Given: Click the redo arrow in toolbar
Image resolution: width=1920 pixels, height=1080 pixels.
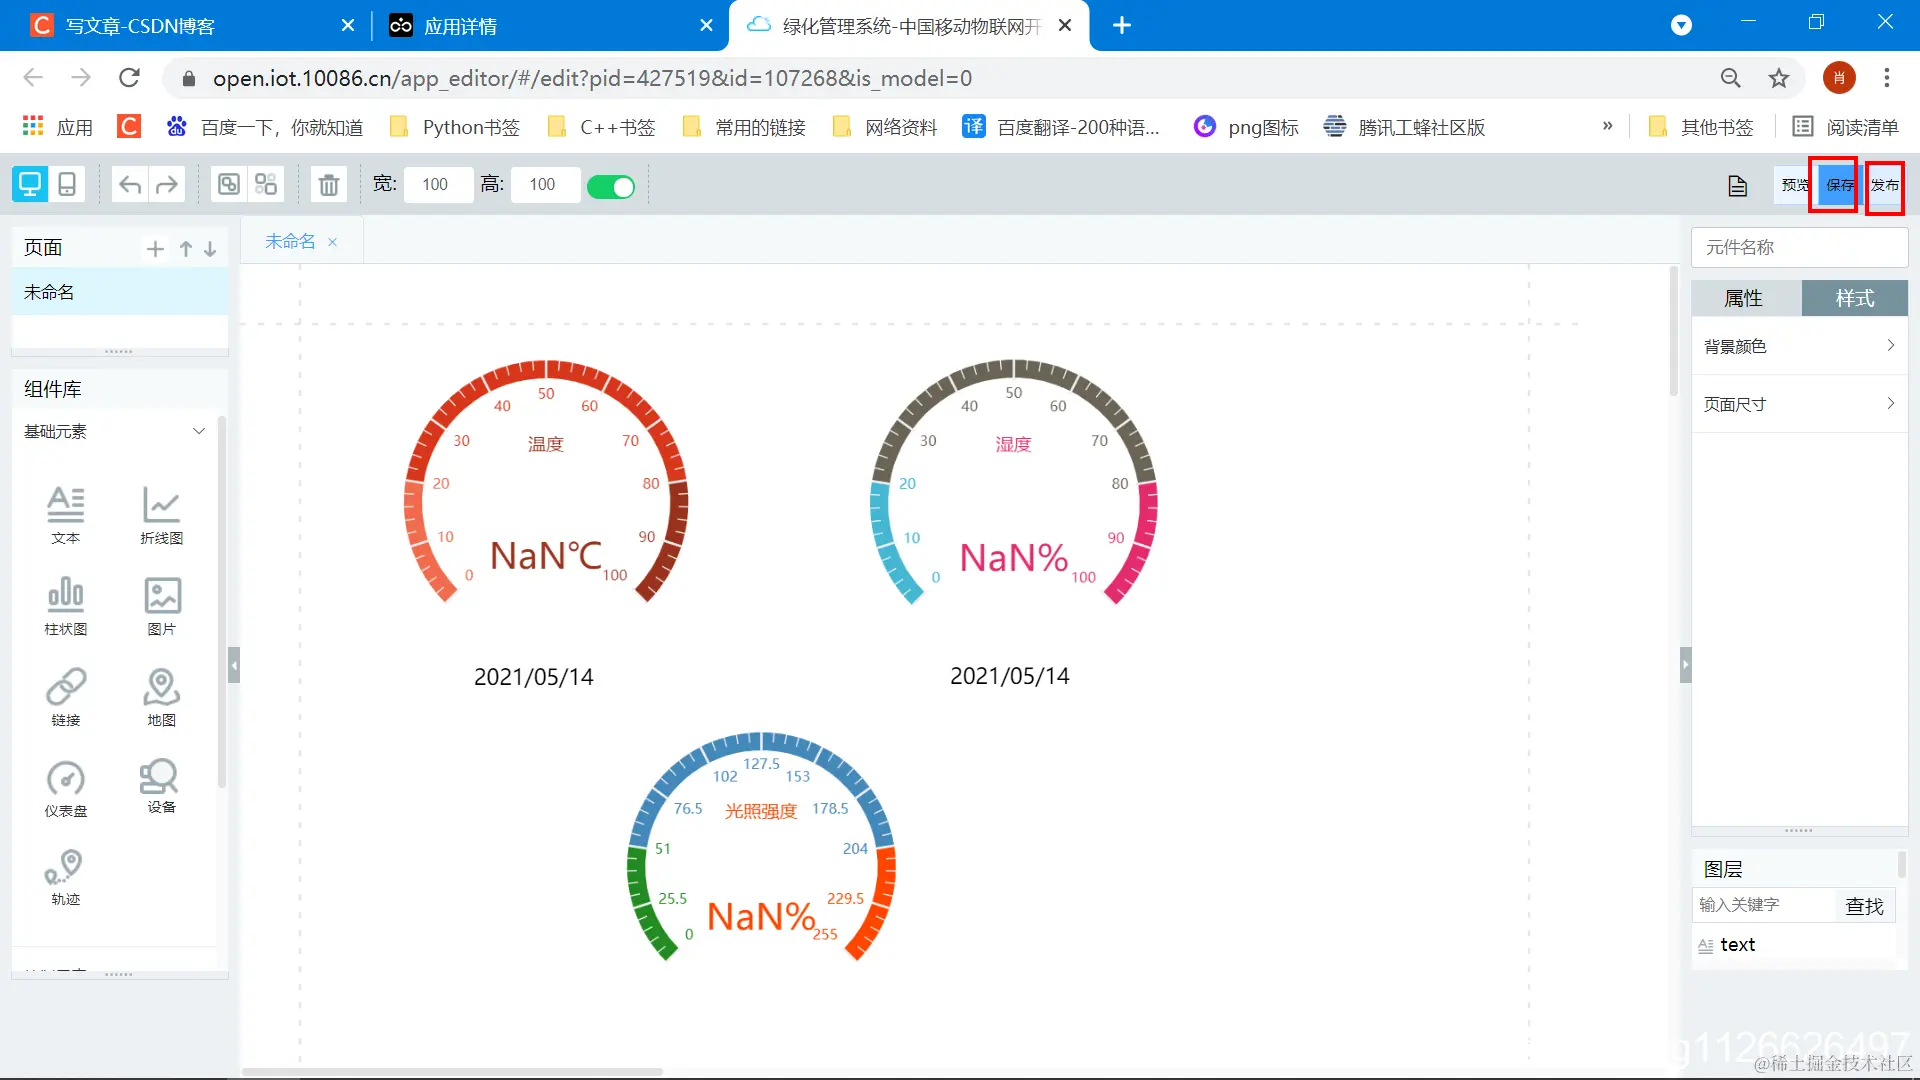Looking at the screenshot, I should [x=167, y=185].
